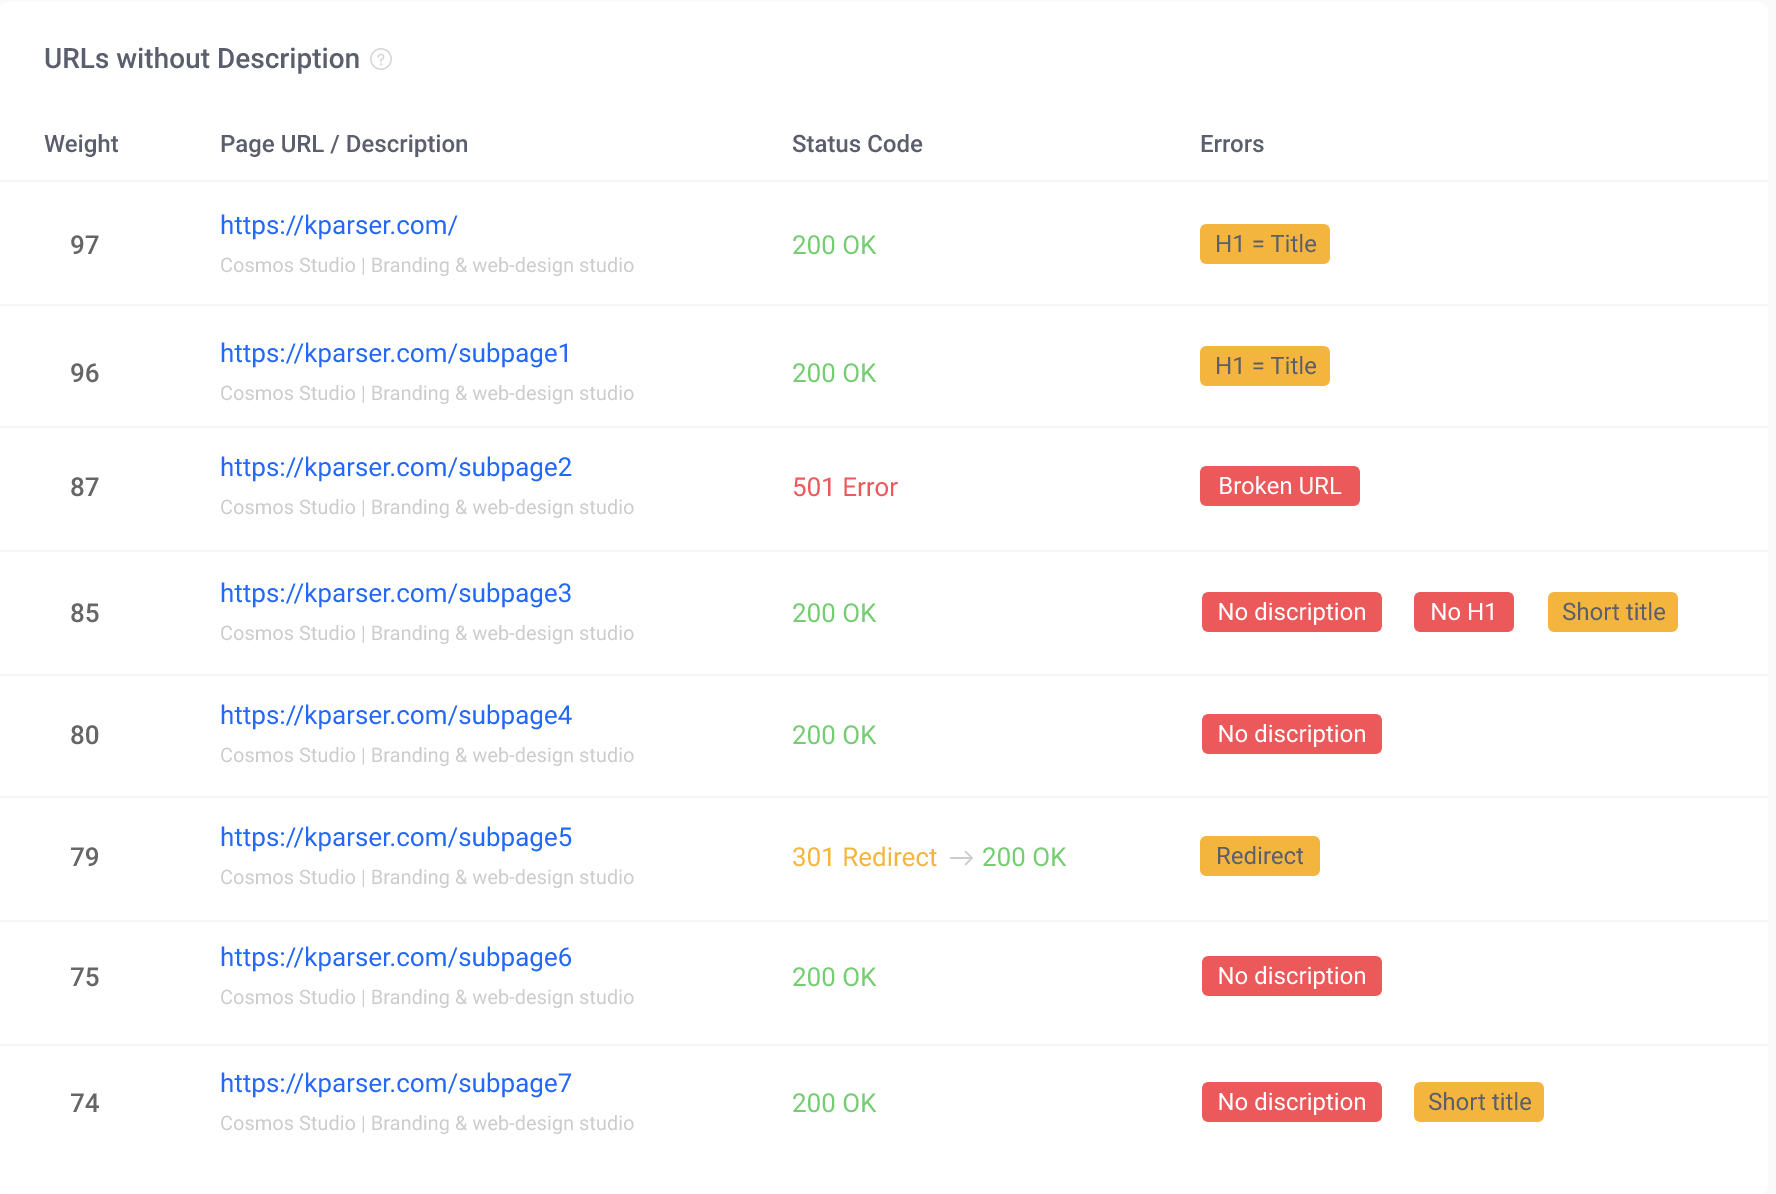Open the https://kparser.com/ link
Screen dimensions: 1776x1194
tap(338, 226)
